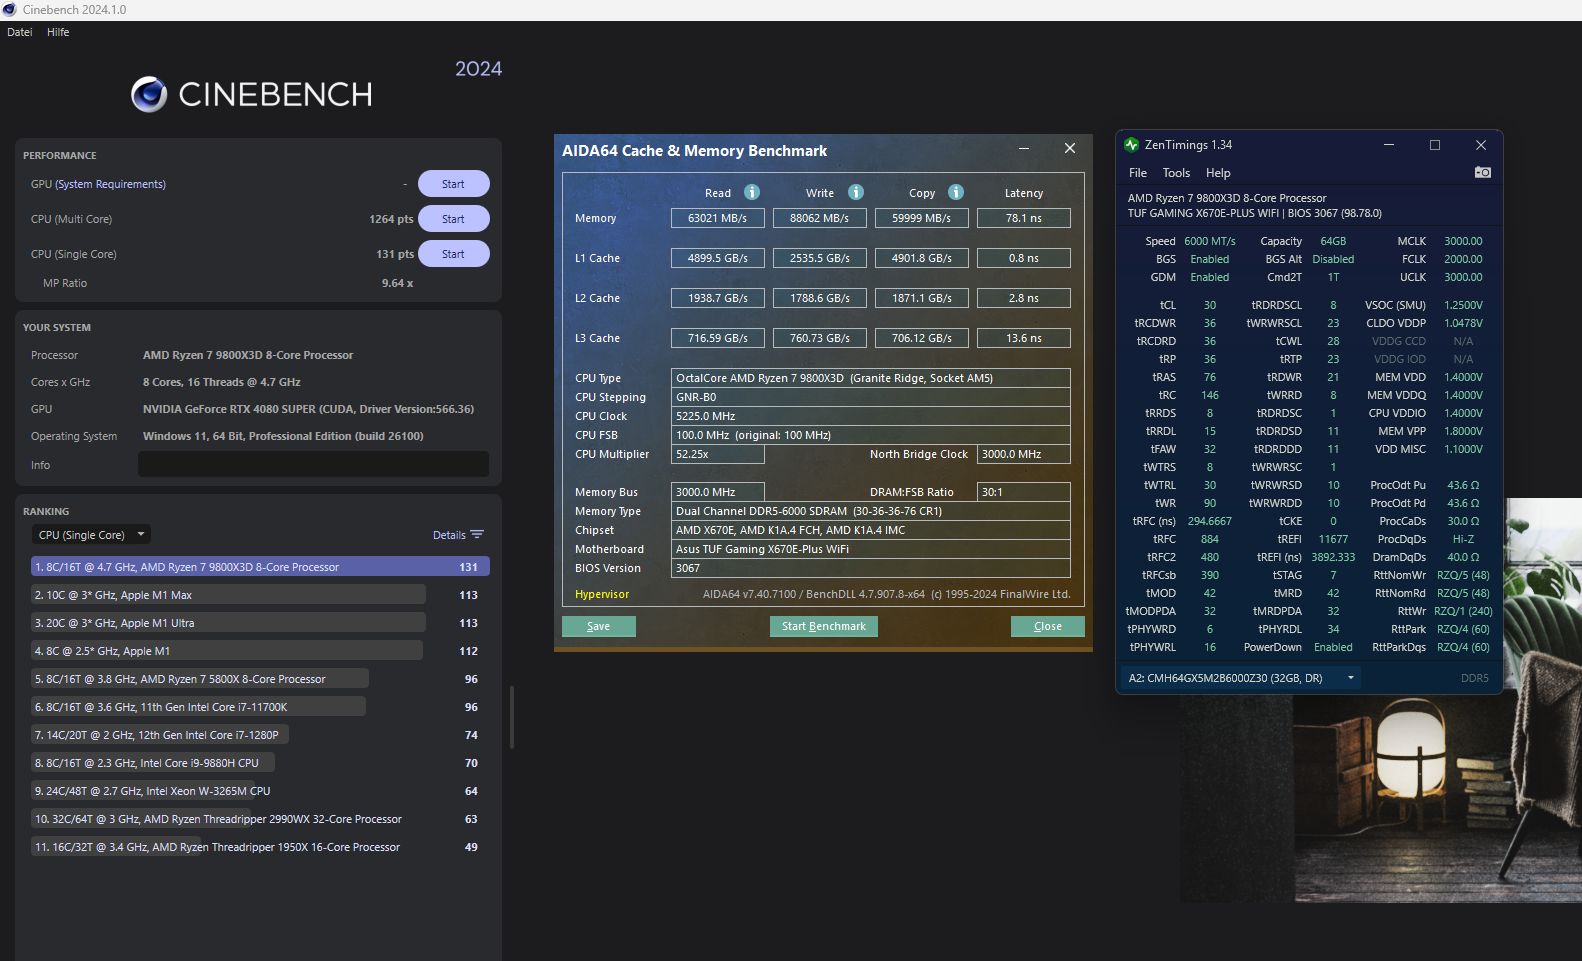Select ranking row Intel Core i7-1280P
Image resolution: width=1582 pixels, height=961 pixels.
[x=260, y=735]
